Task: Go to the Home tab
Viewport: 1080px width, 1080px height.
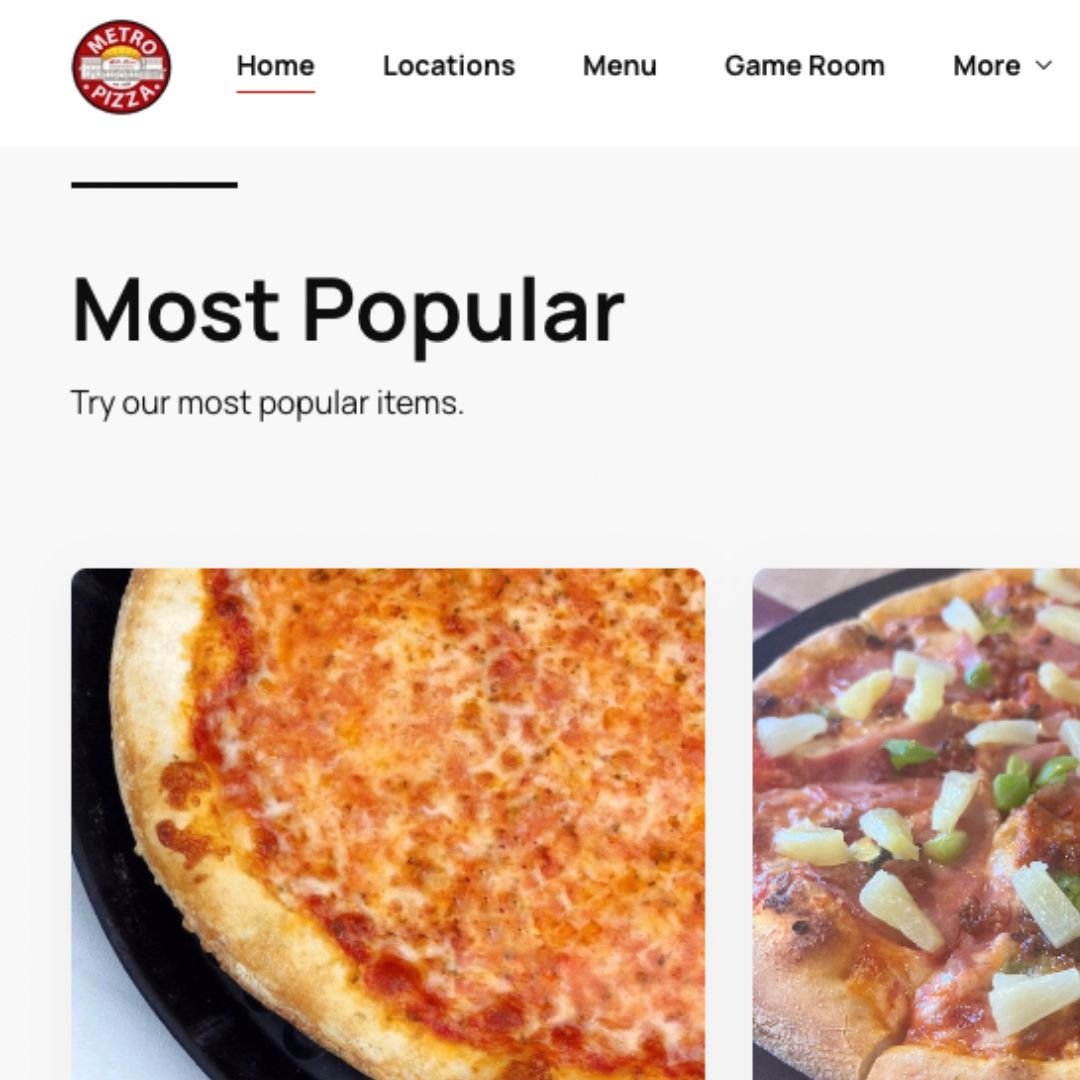Action: [276, 66]
